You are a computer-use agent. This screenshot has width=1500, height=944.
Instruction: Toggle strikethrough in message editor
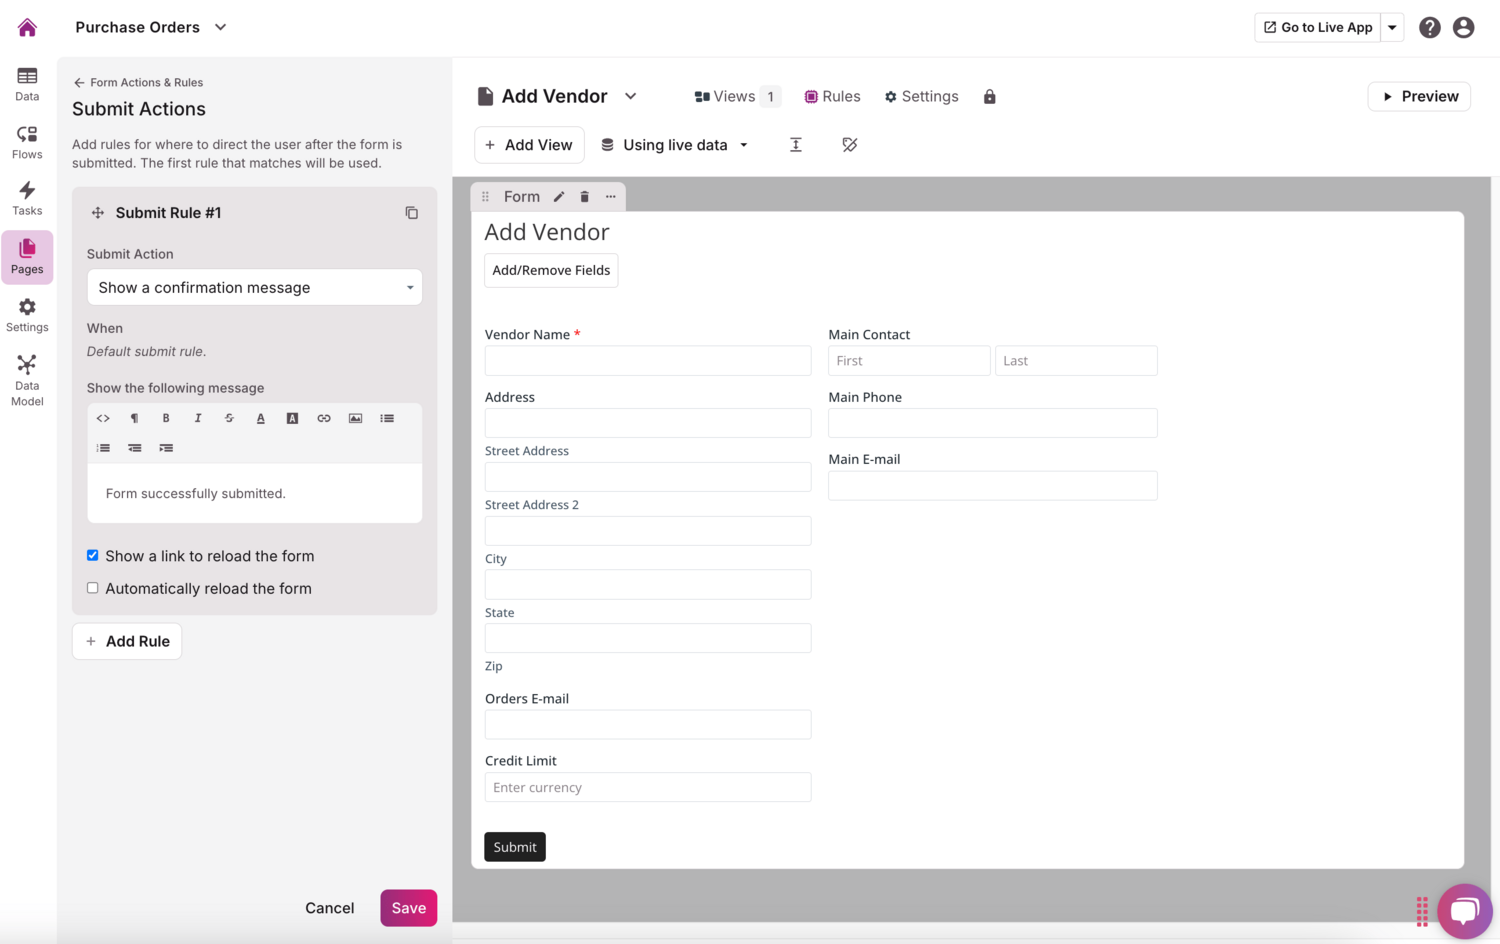(229, 418)
